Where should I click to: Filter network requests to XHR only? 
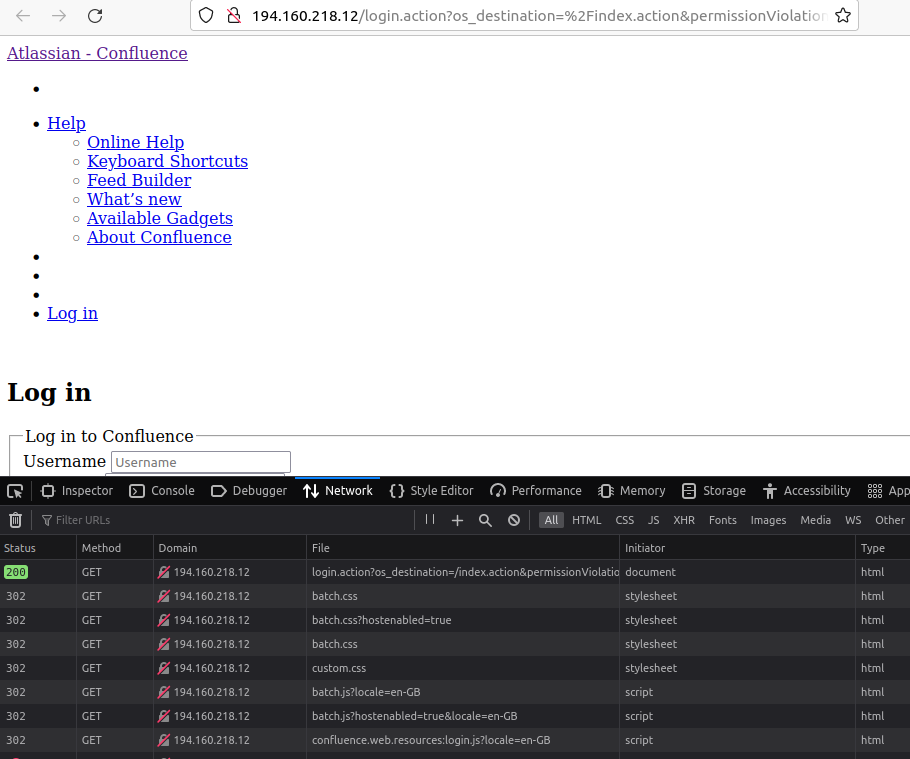pos(684,520)
